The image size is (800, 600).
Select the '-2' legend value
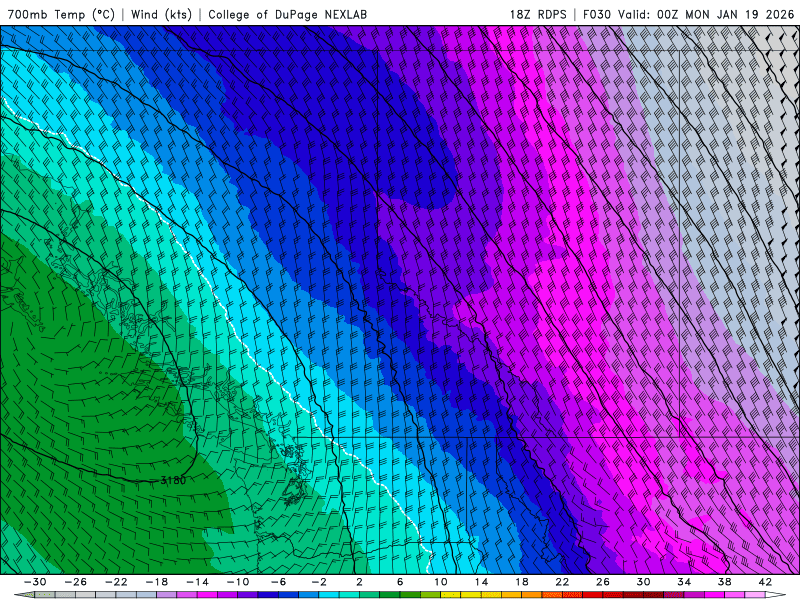coord(319,582)
